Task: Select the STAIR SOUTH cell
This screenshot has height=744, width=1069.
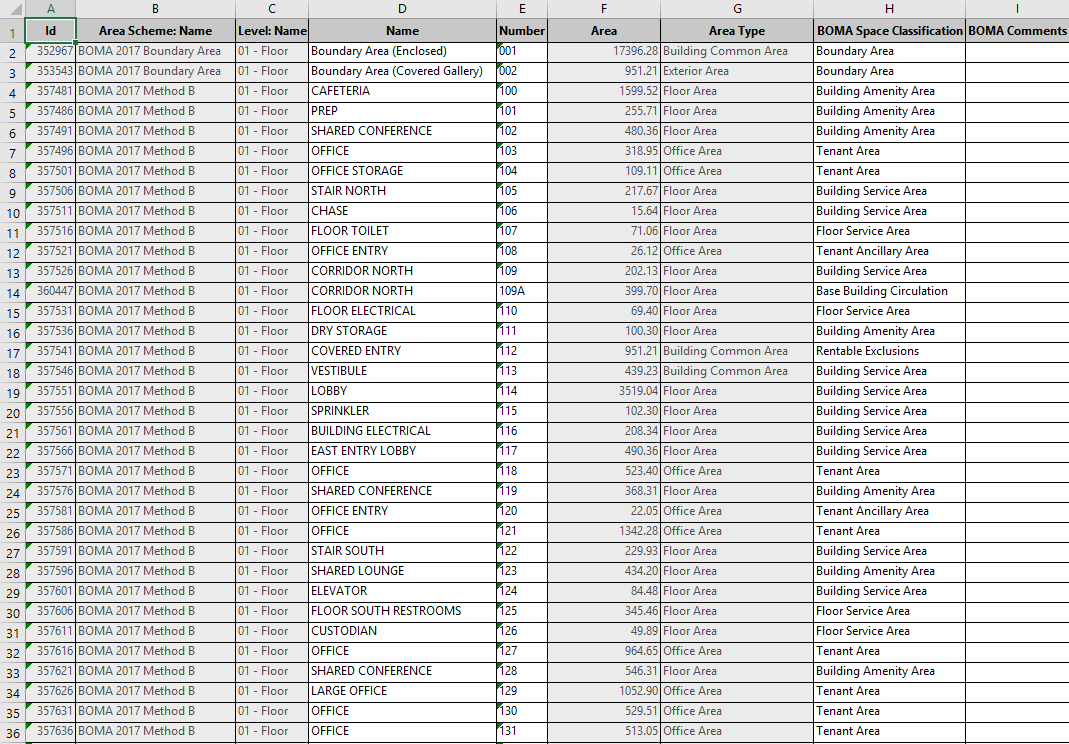Action: (402, 551)
